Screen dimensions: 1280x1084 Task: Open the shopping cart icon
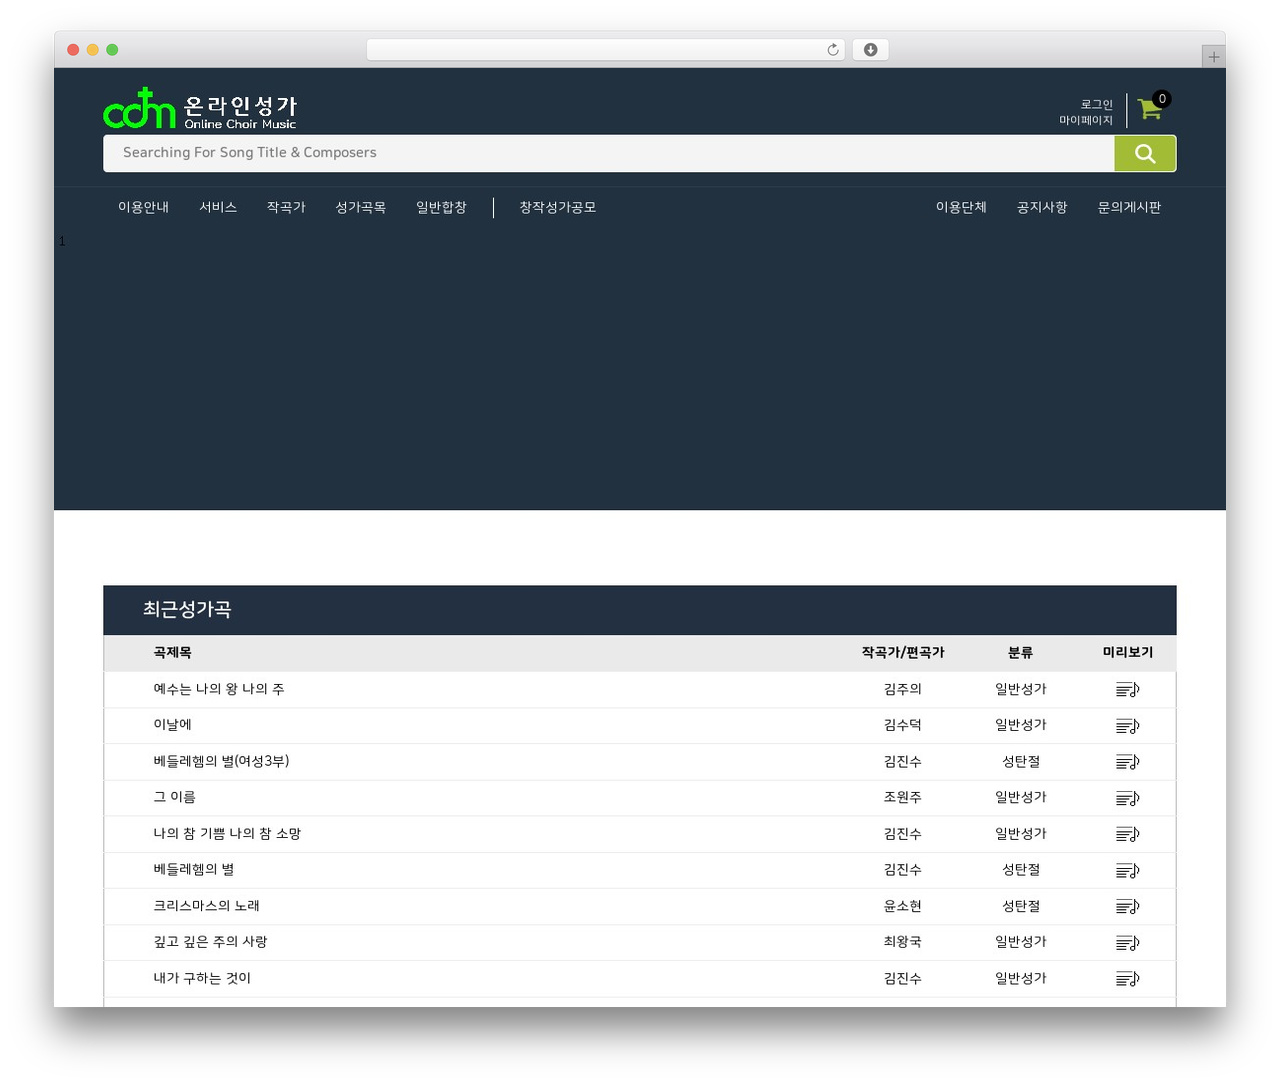tap(1149, 109)
